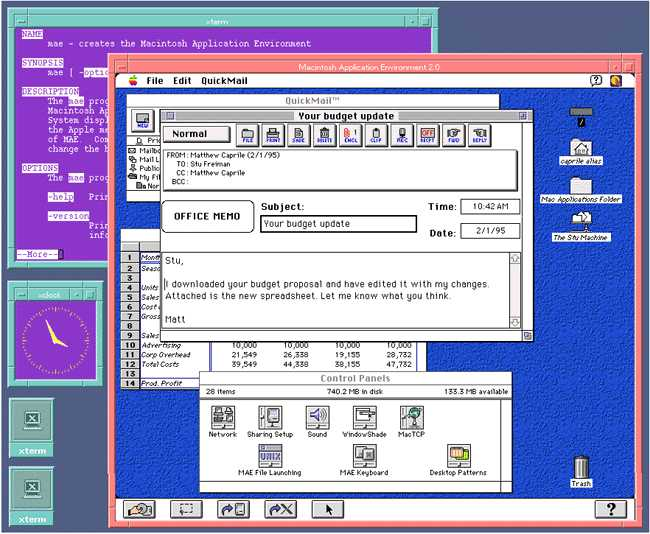Click the -help option in xterm text

pyautogui.click(x=61, y=197)
